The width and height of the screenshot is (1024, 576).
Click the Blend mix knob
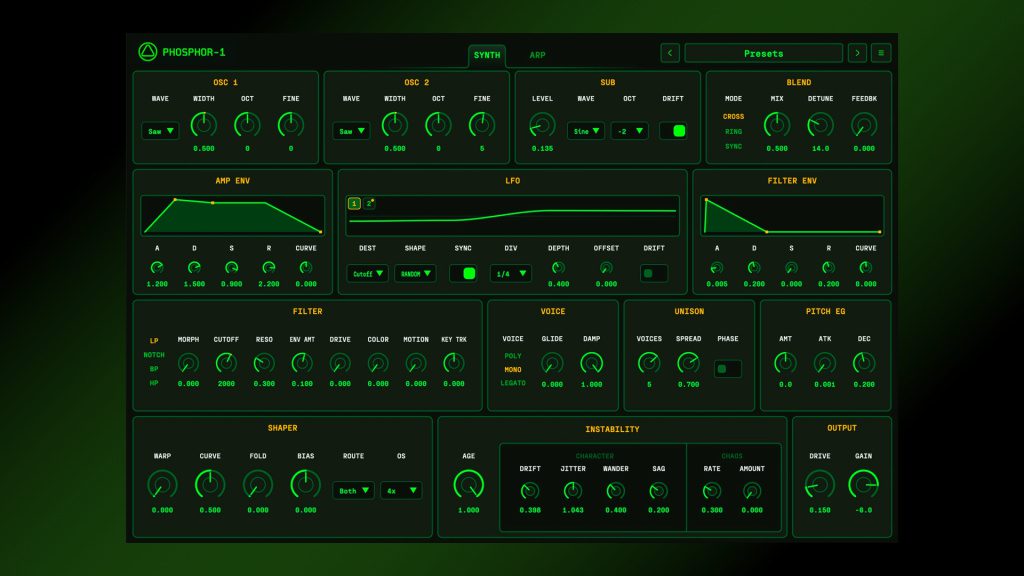pos(776,125)
